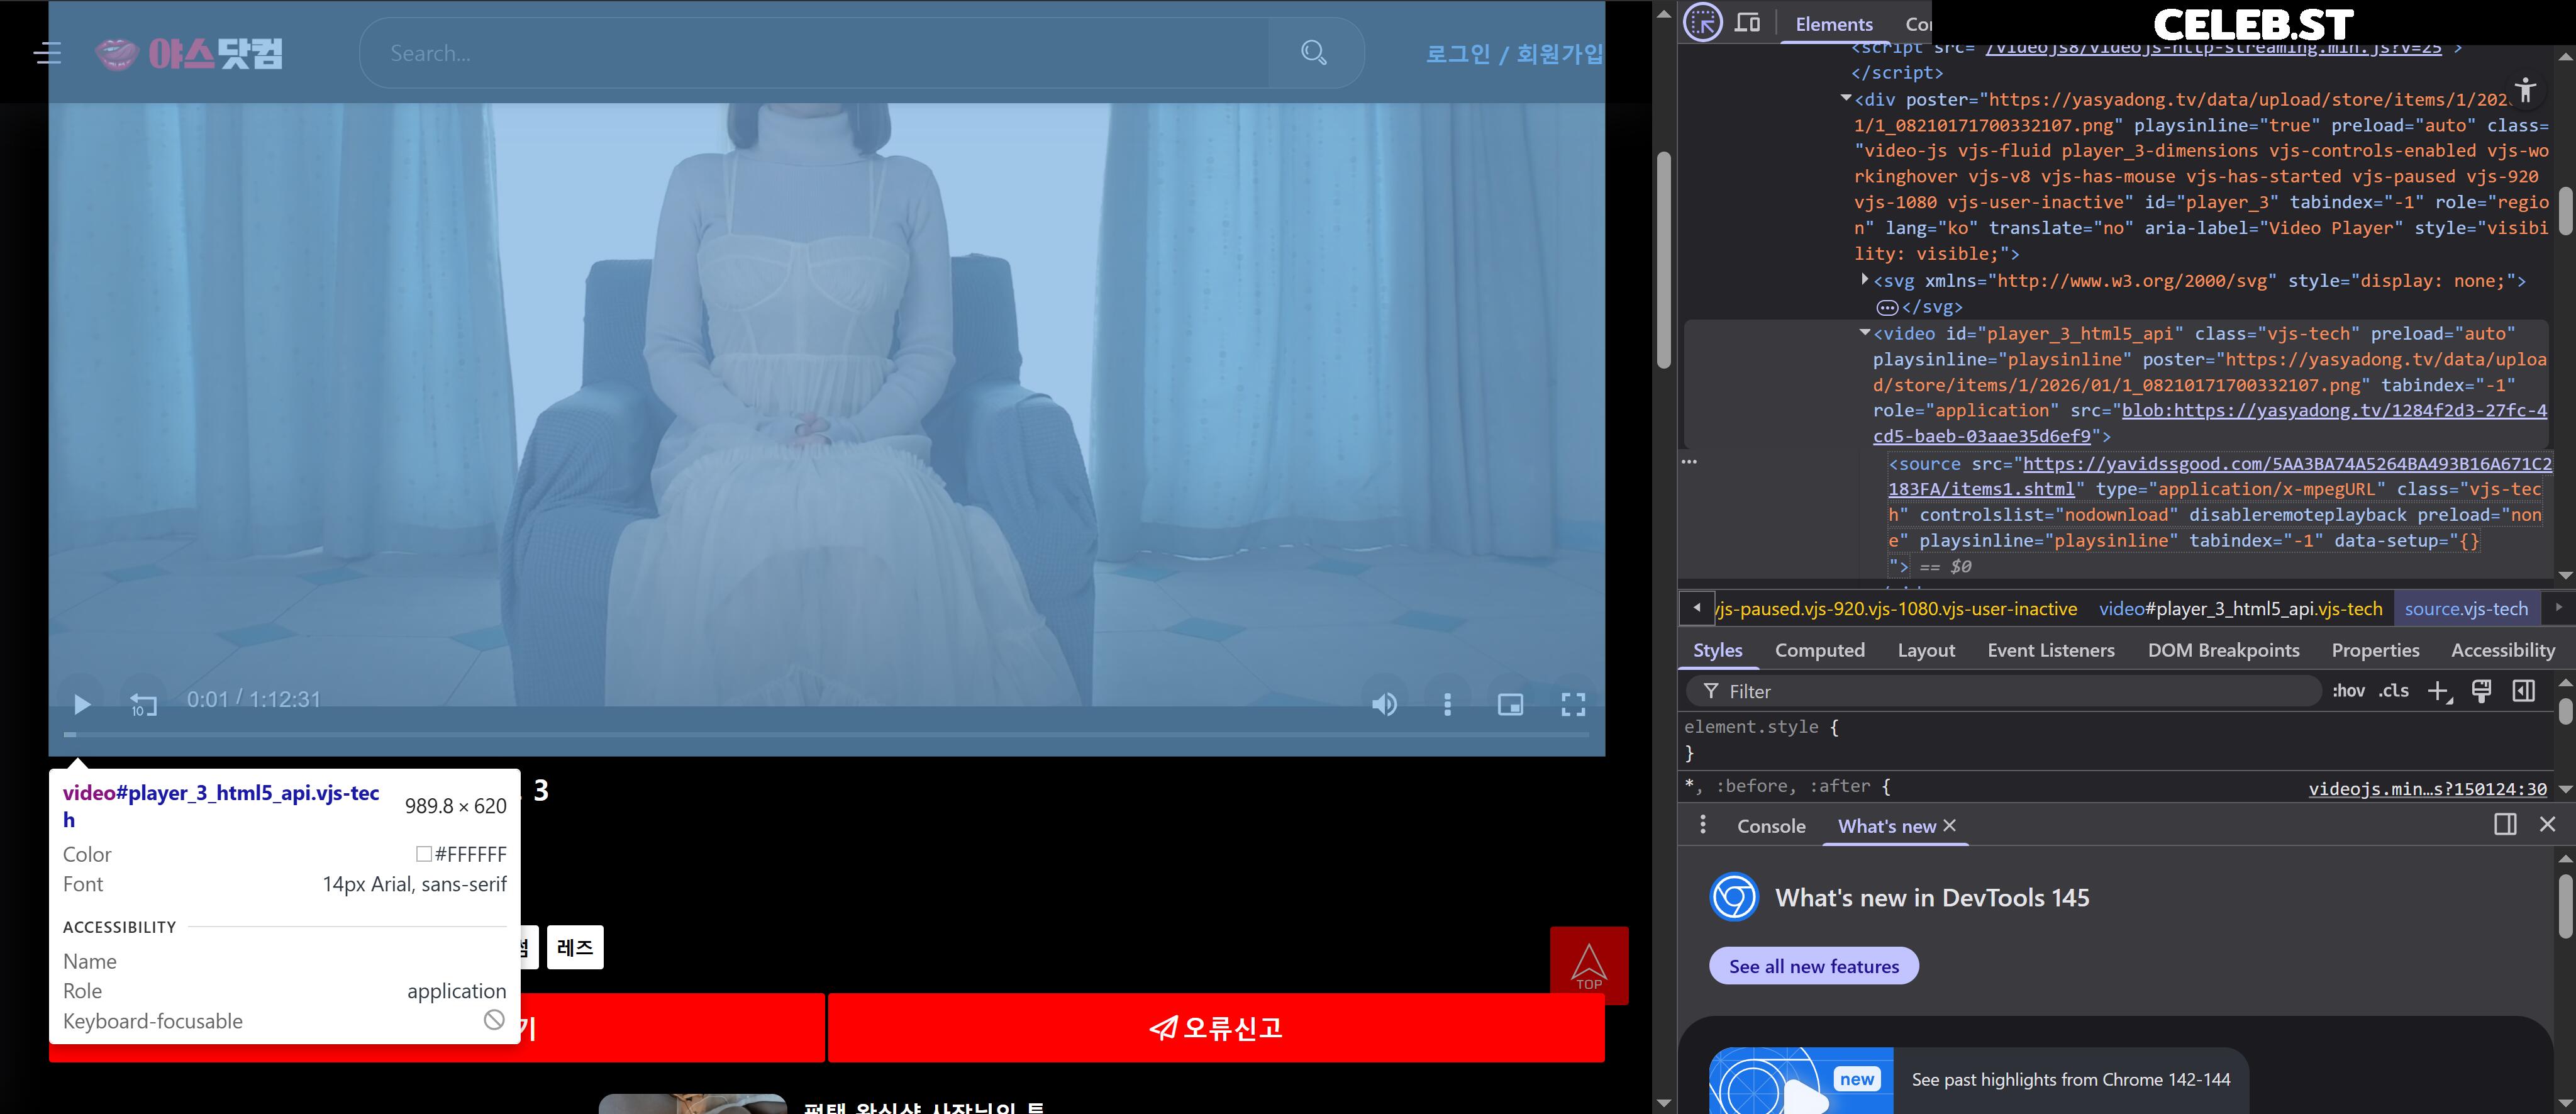Focus the Search input field
This screenshot has height=1114, width=2576.
click(x=815, y=53)
